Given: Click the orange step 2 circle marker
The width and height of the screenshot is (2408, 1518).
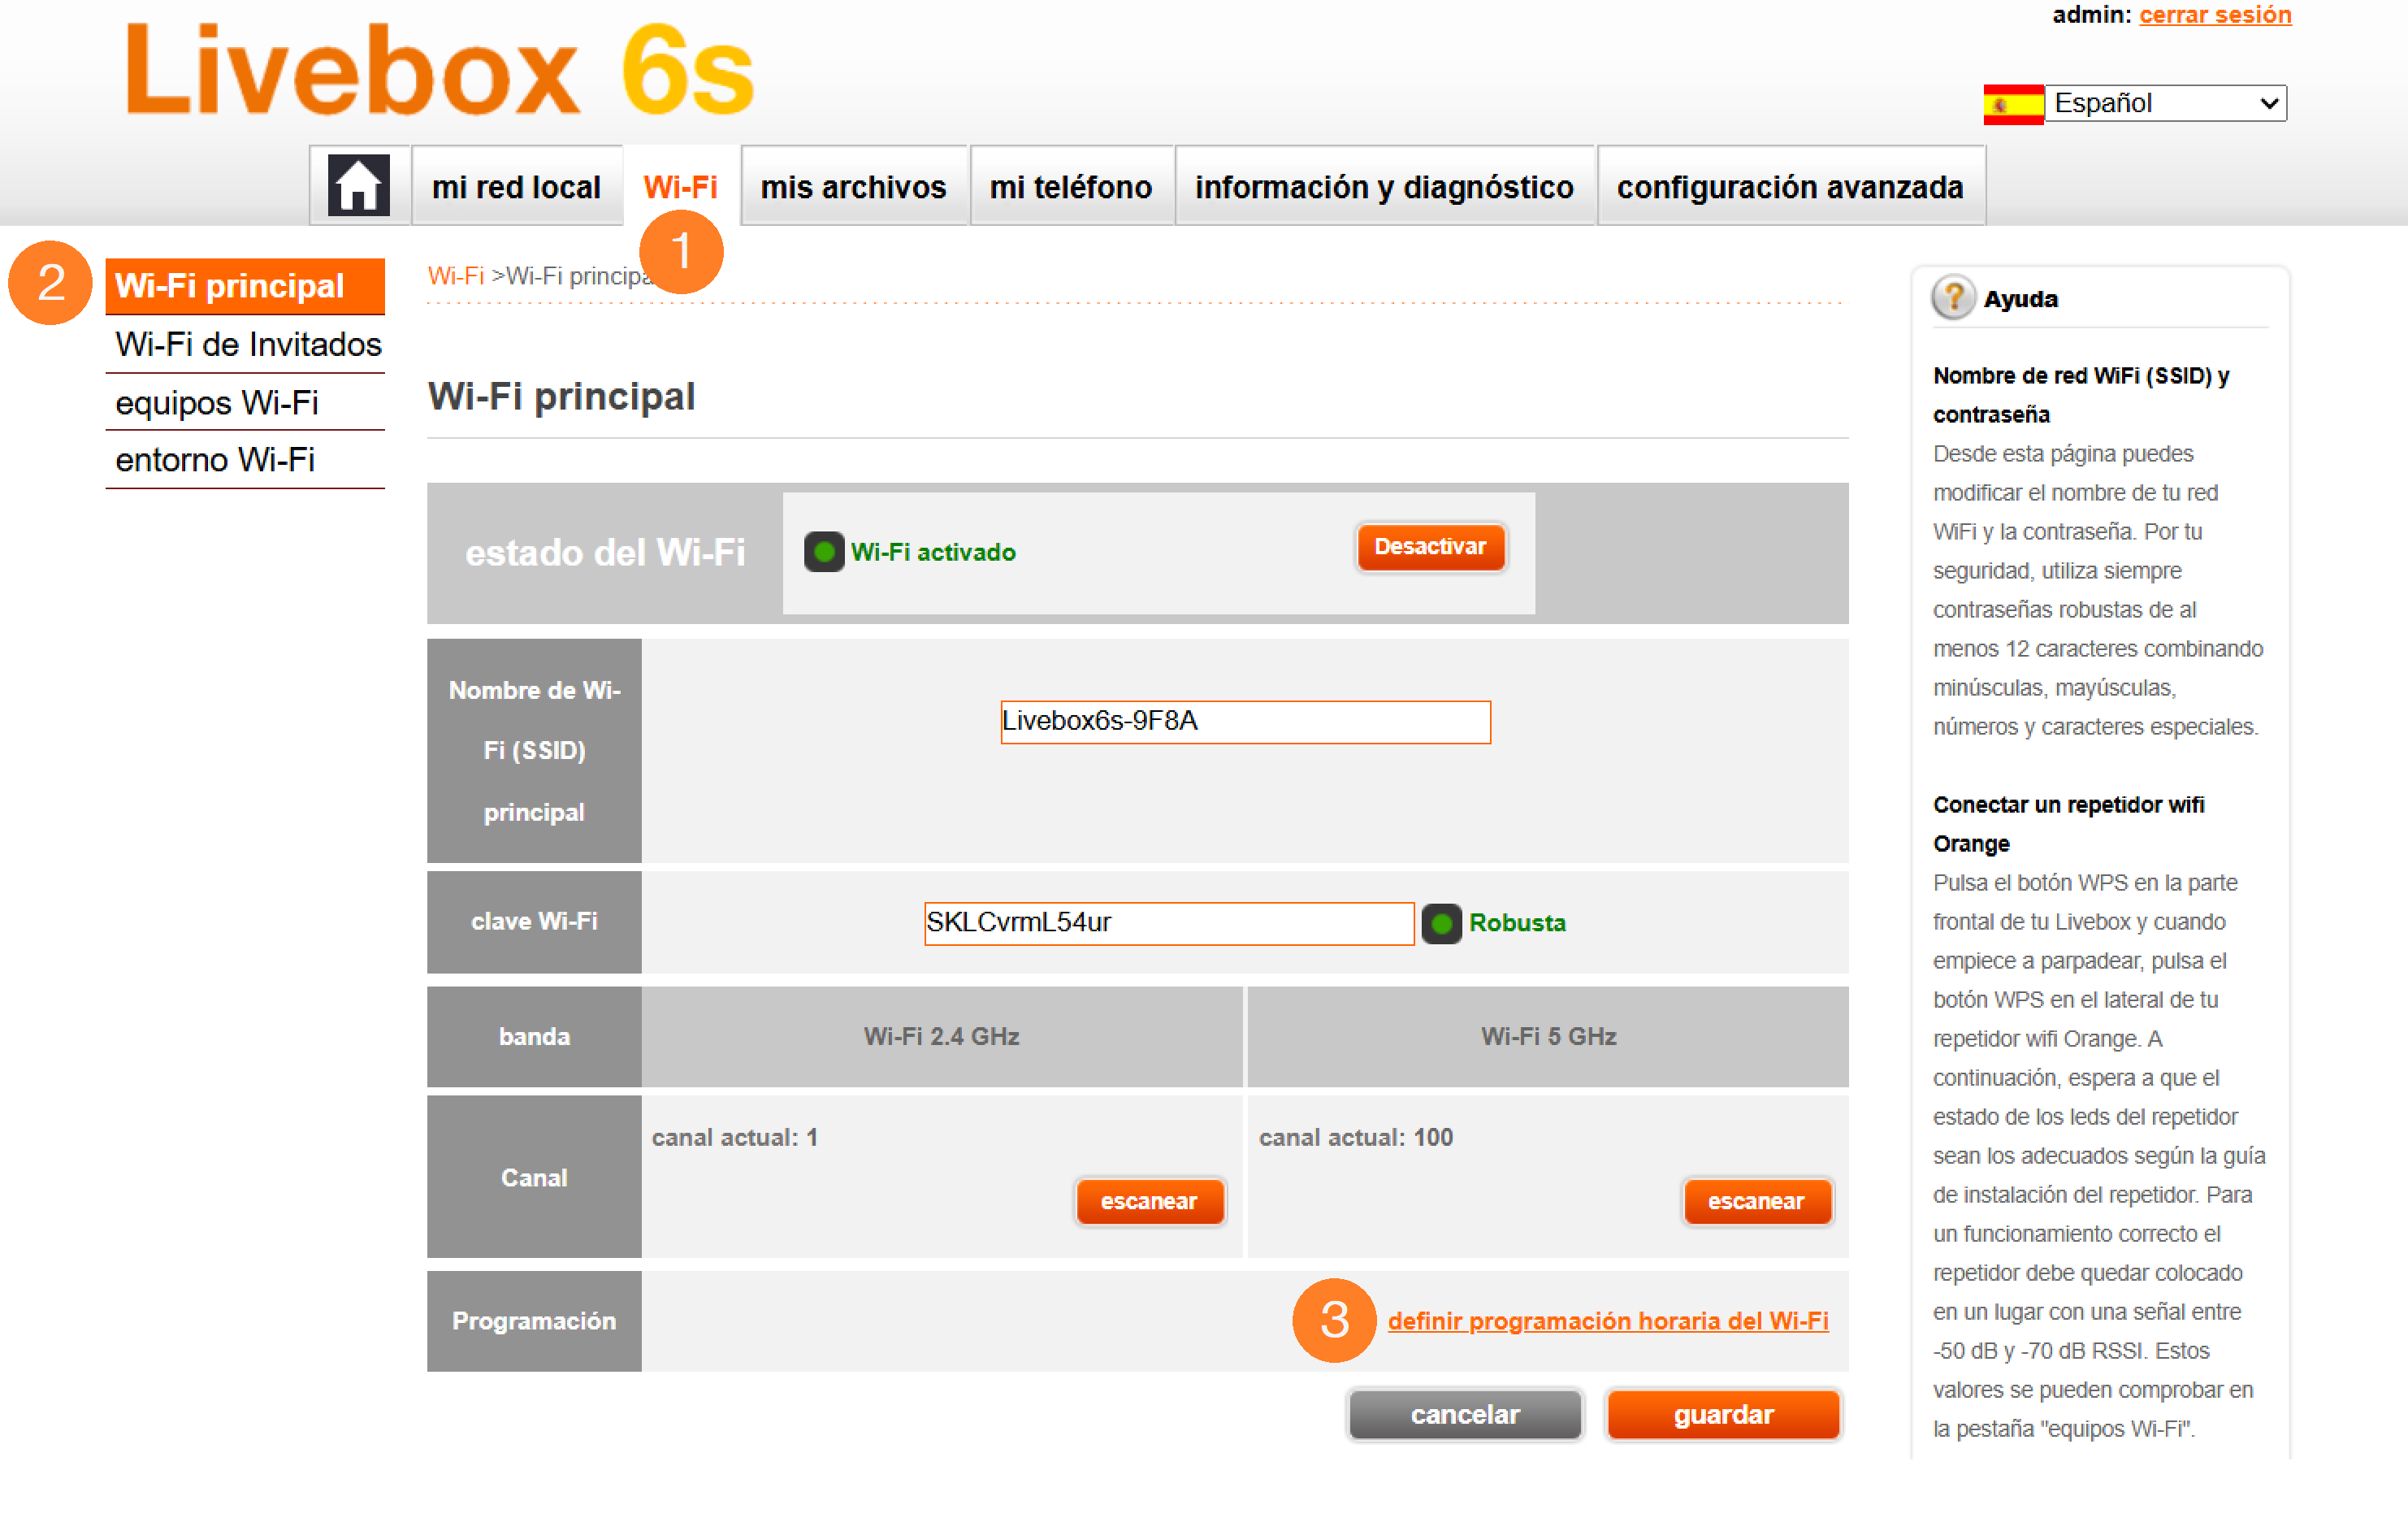Looking at the screenshot, I should tap(50, 283).
